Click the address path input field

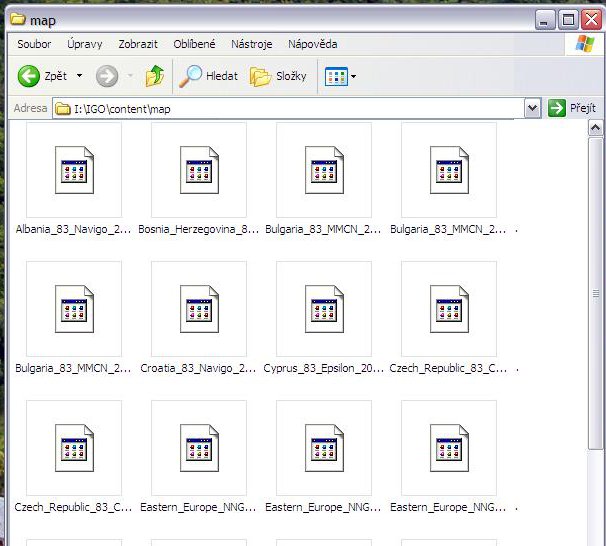[290, 108]
